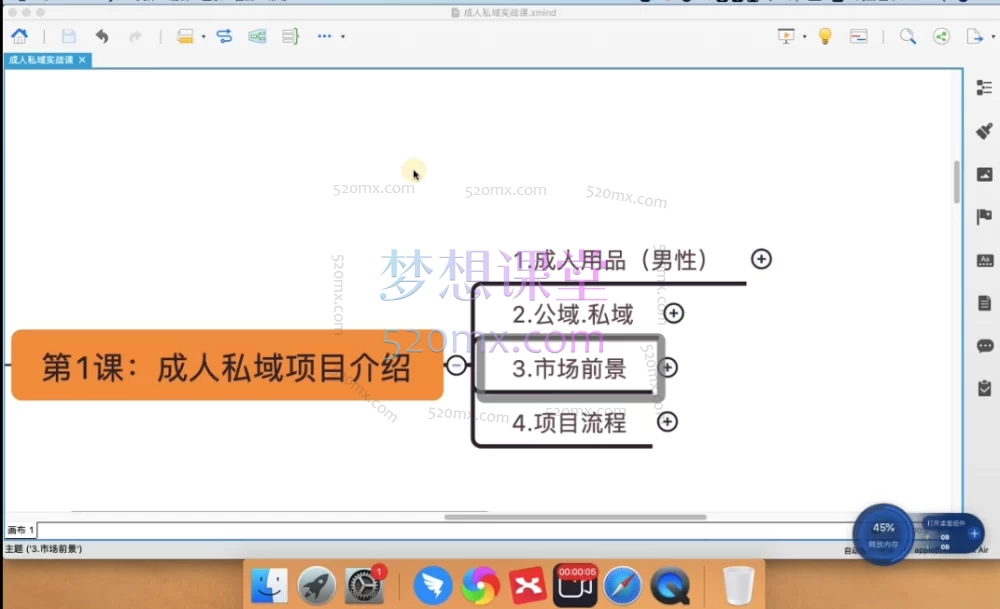This screenshot has height=609, width=1000.
Task: Expand the 2.公域.私域 subtopic
Action: (x=674, y=313)
